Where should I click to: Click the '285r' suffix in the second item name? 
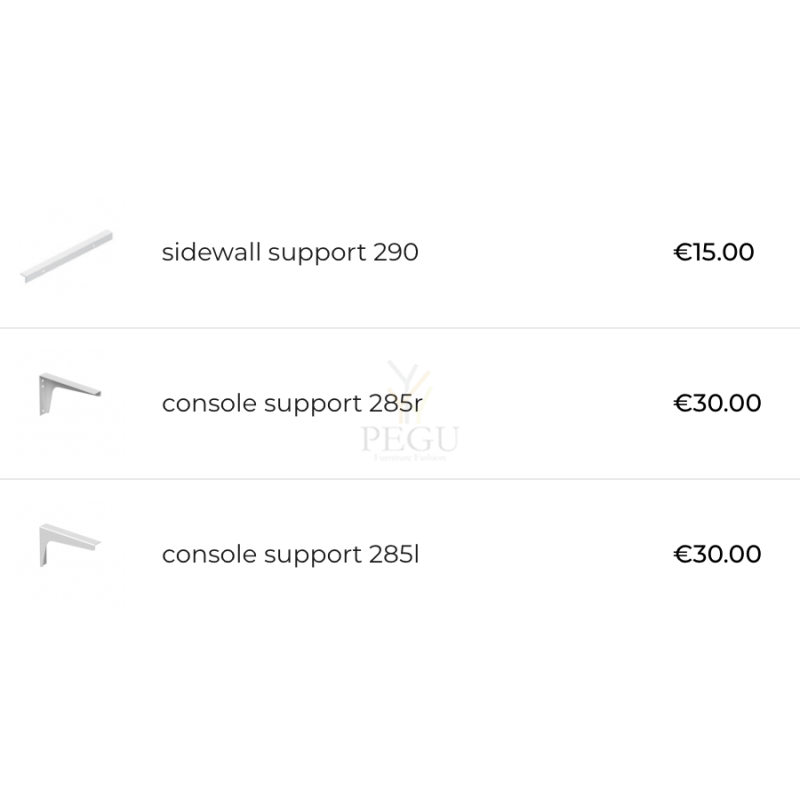click(x=396, y=403)
